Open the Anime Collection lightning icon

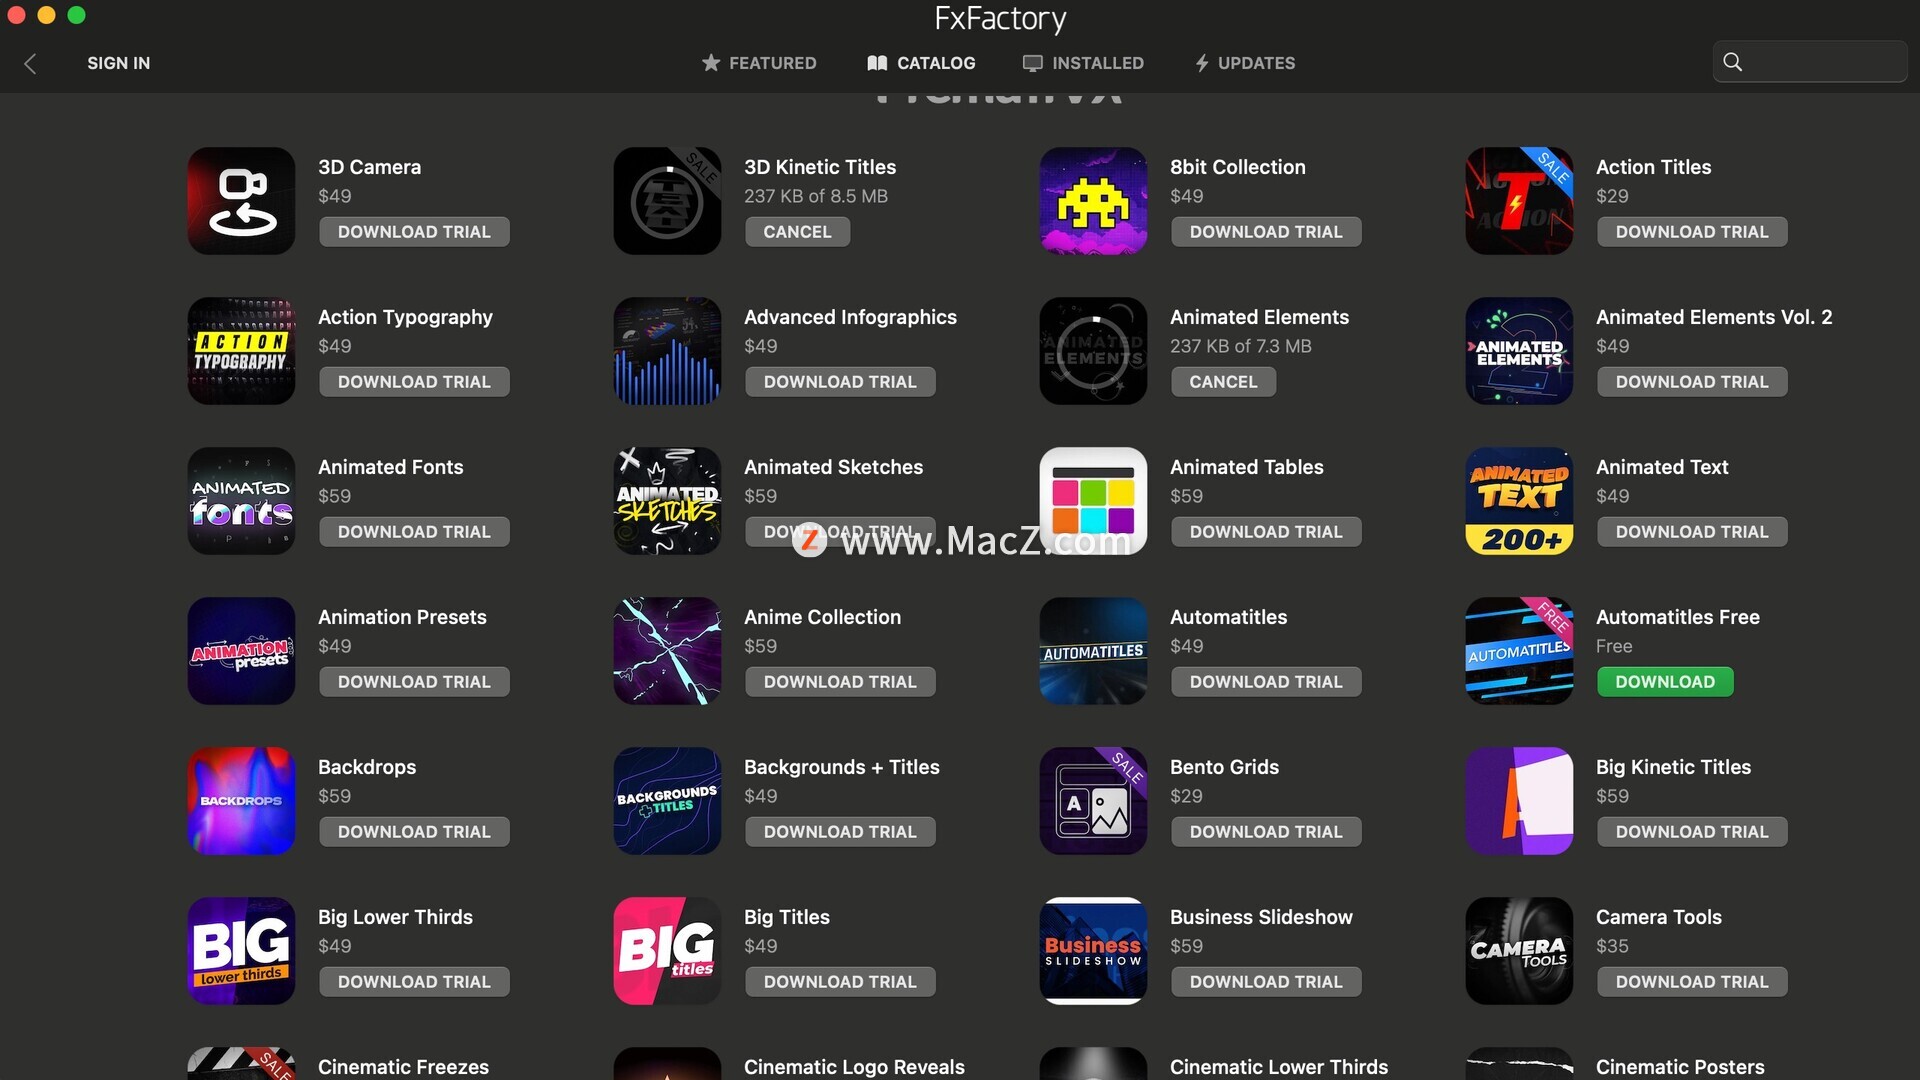tap(667, 651)
